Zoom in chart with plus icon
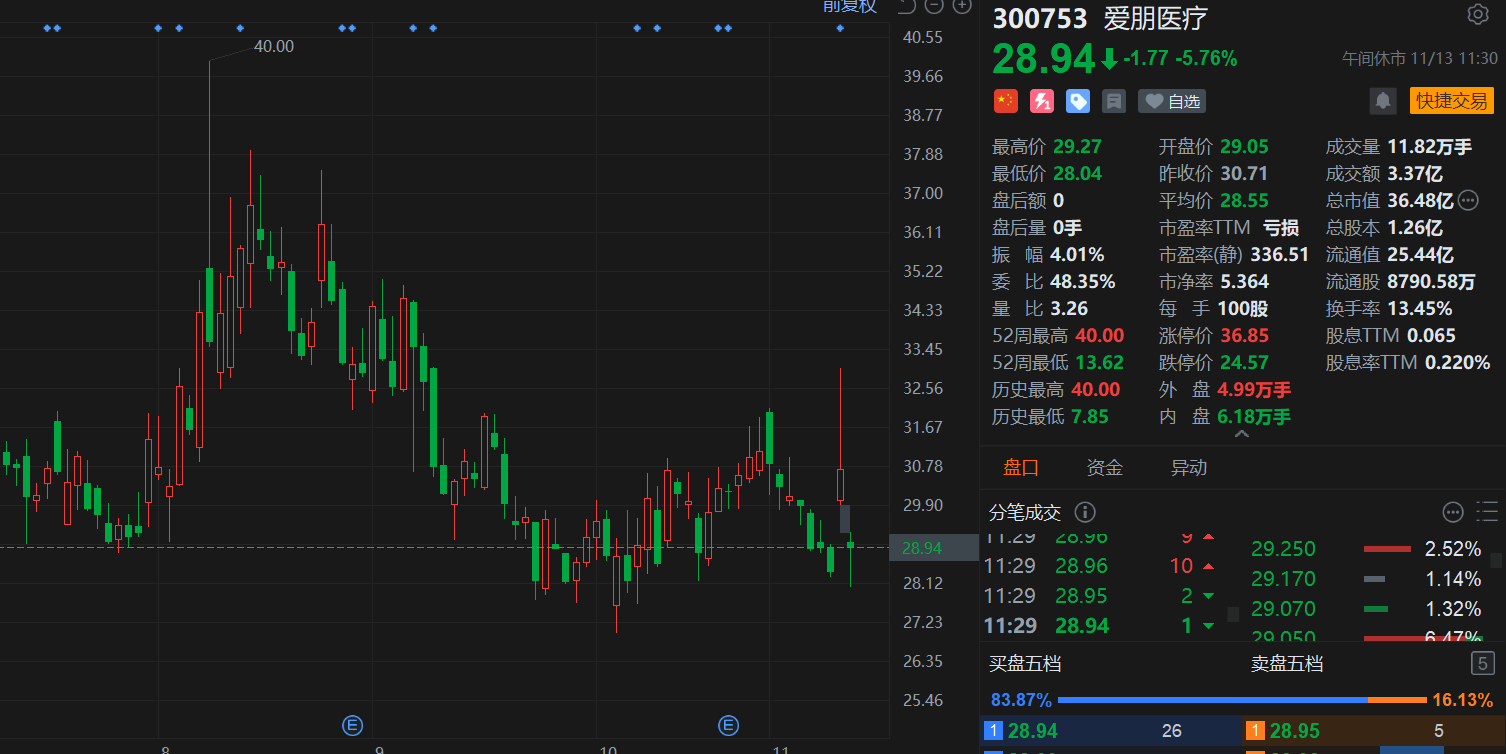Image resolution: width=1506 pixels, height=754 pixels. (x=962, y=6)
